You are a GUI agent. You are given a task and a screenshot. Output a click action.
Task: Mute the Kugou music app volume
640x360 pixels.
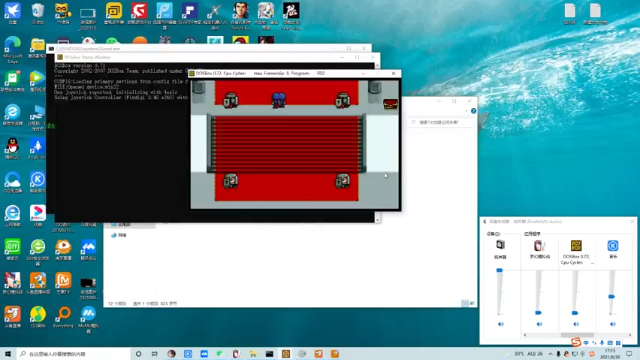point(613,324)
